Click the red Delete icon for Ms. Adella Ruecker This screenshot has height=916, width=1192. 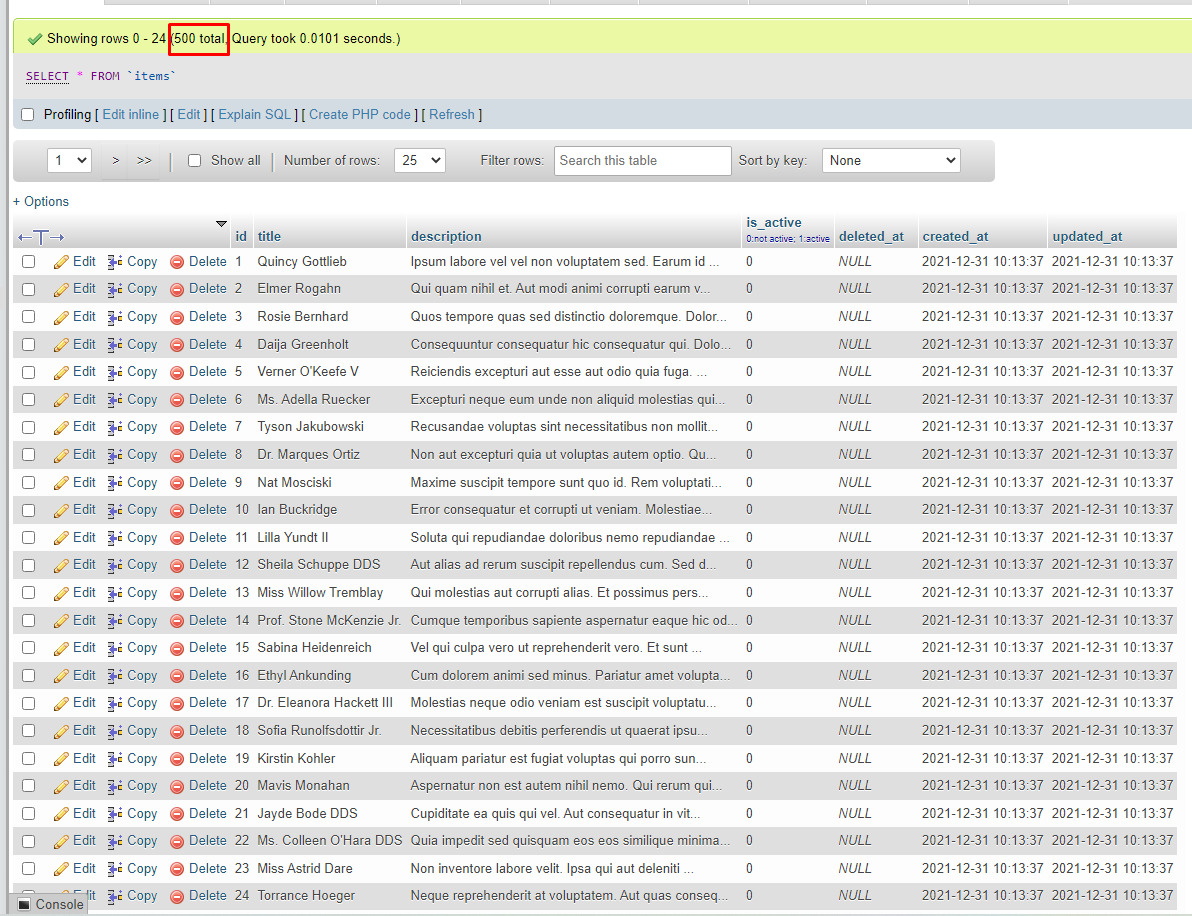177,400
